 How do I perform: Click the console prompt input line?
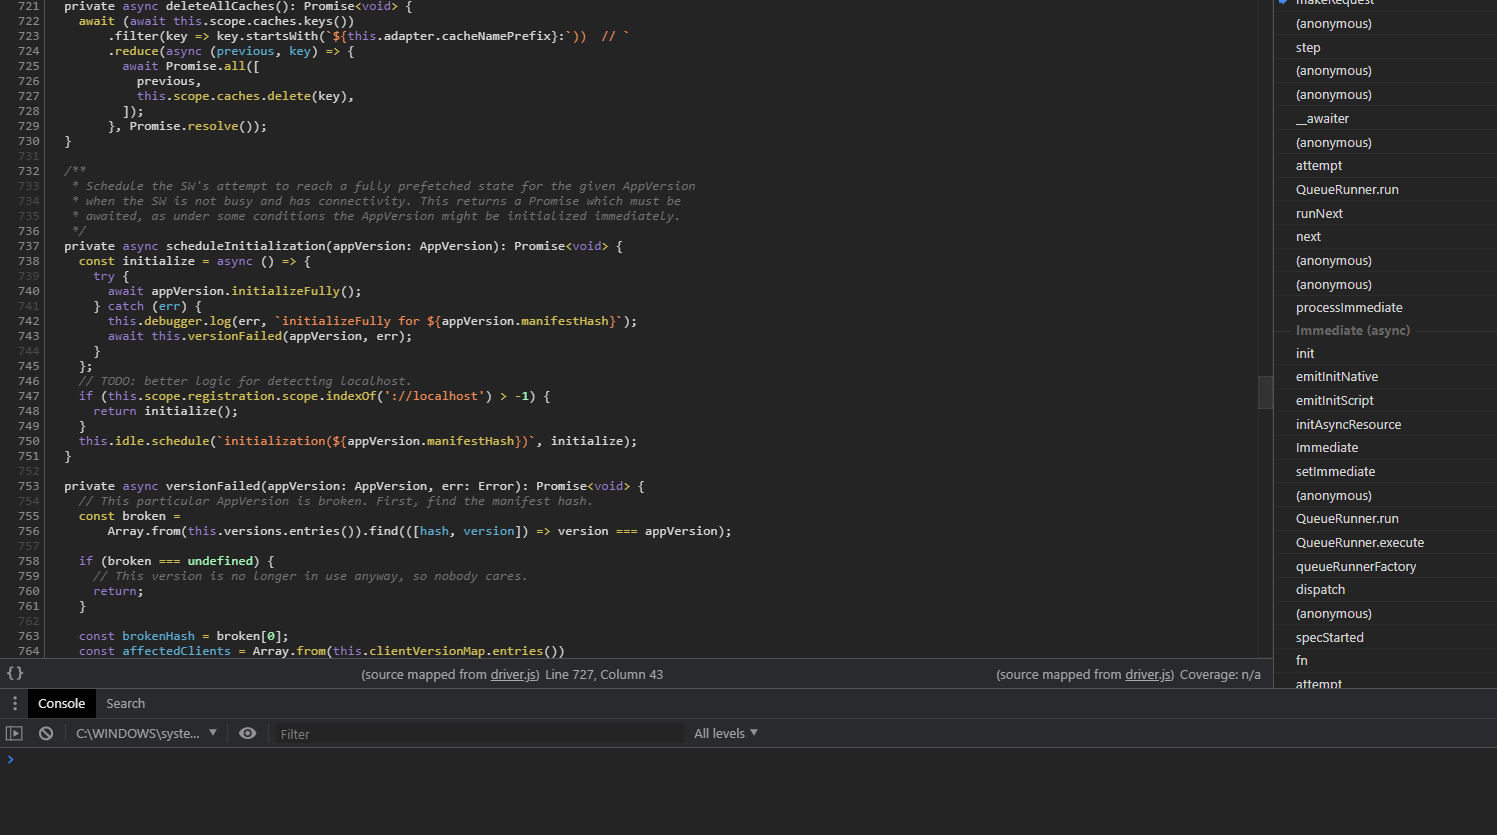point(750,759)
